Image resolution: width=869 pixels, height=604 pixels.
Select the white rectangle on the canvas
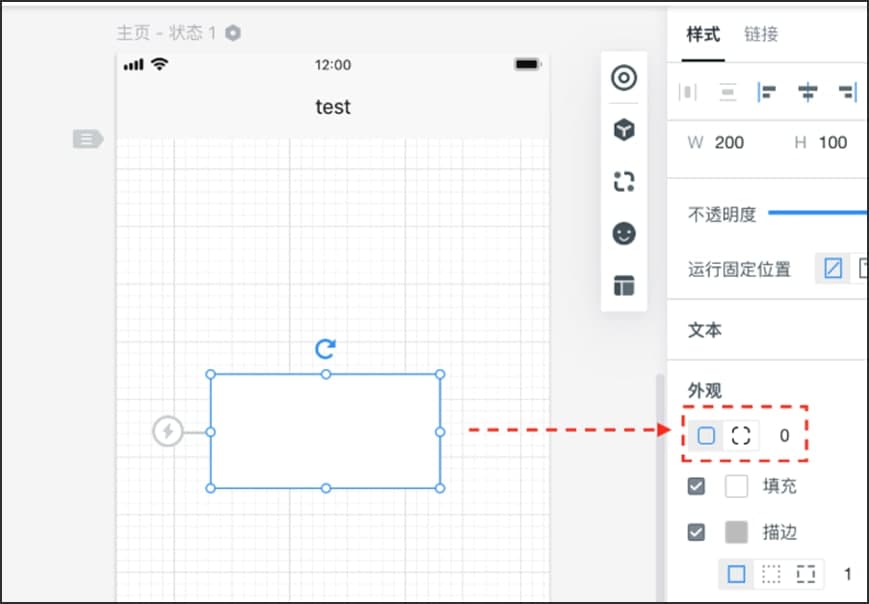325,431
